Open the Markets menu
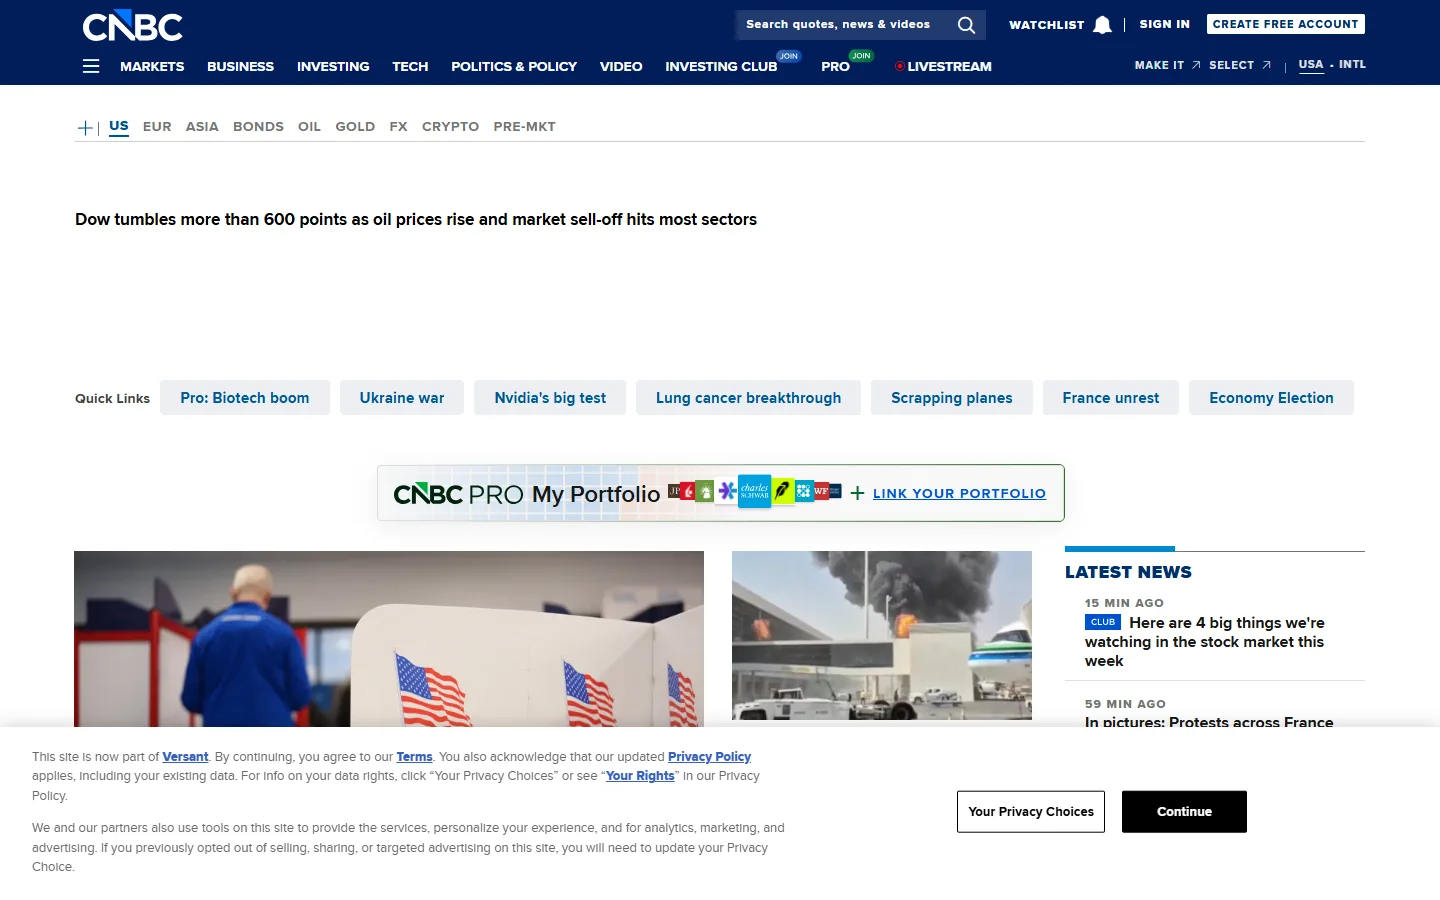Image resolution: width=1440 pixels, height=900 pixels. point(152,66)
